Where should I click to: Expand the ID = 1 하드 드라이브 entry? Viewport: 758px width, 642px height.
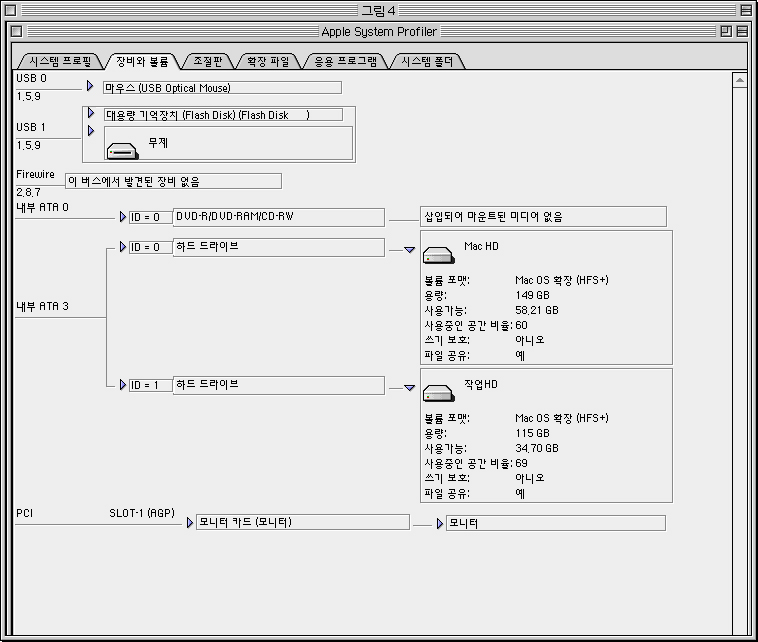point(123,384)
